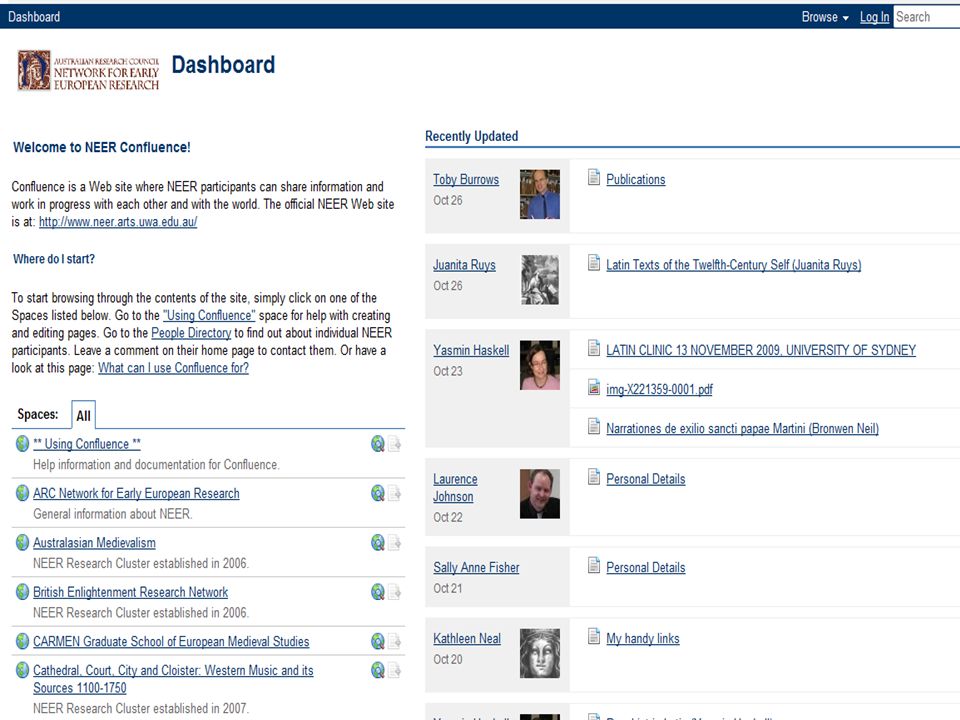
Task: Open Kathleen Neal profile link
Action: pos(467,639)
